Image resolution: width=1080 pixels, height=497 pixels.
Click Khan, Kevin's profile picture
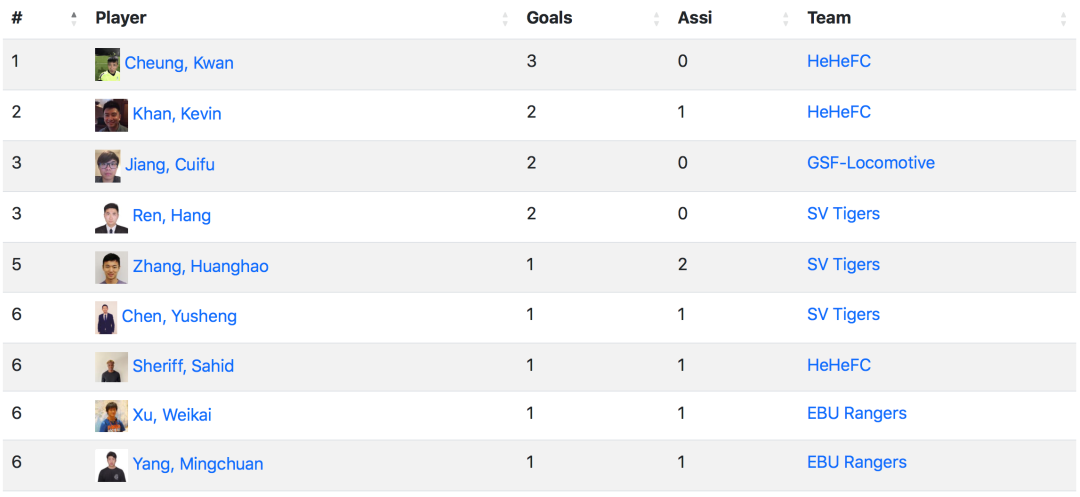click(x=112, y=115)
